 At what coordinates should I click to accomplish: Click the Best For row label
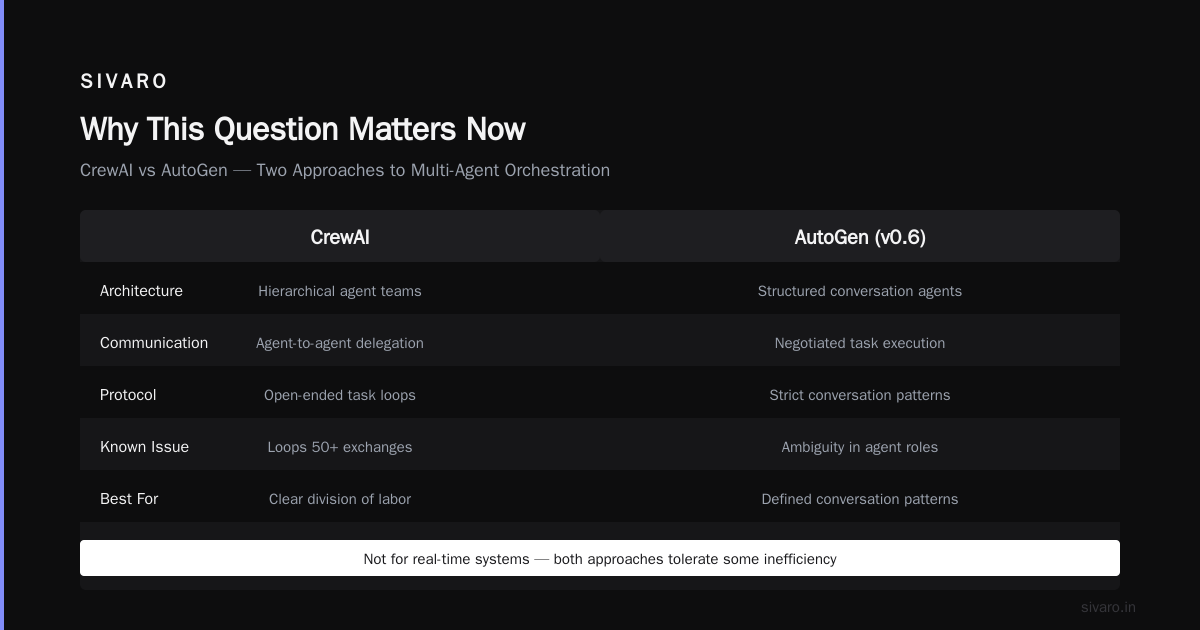point(129,499)
